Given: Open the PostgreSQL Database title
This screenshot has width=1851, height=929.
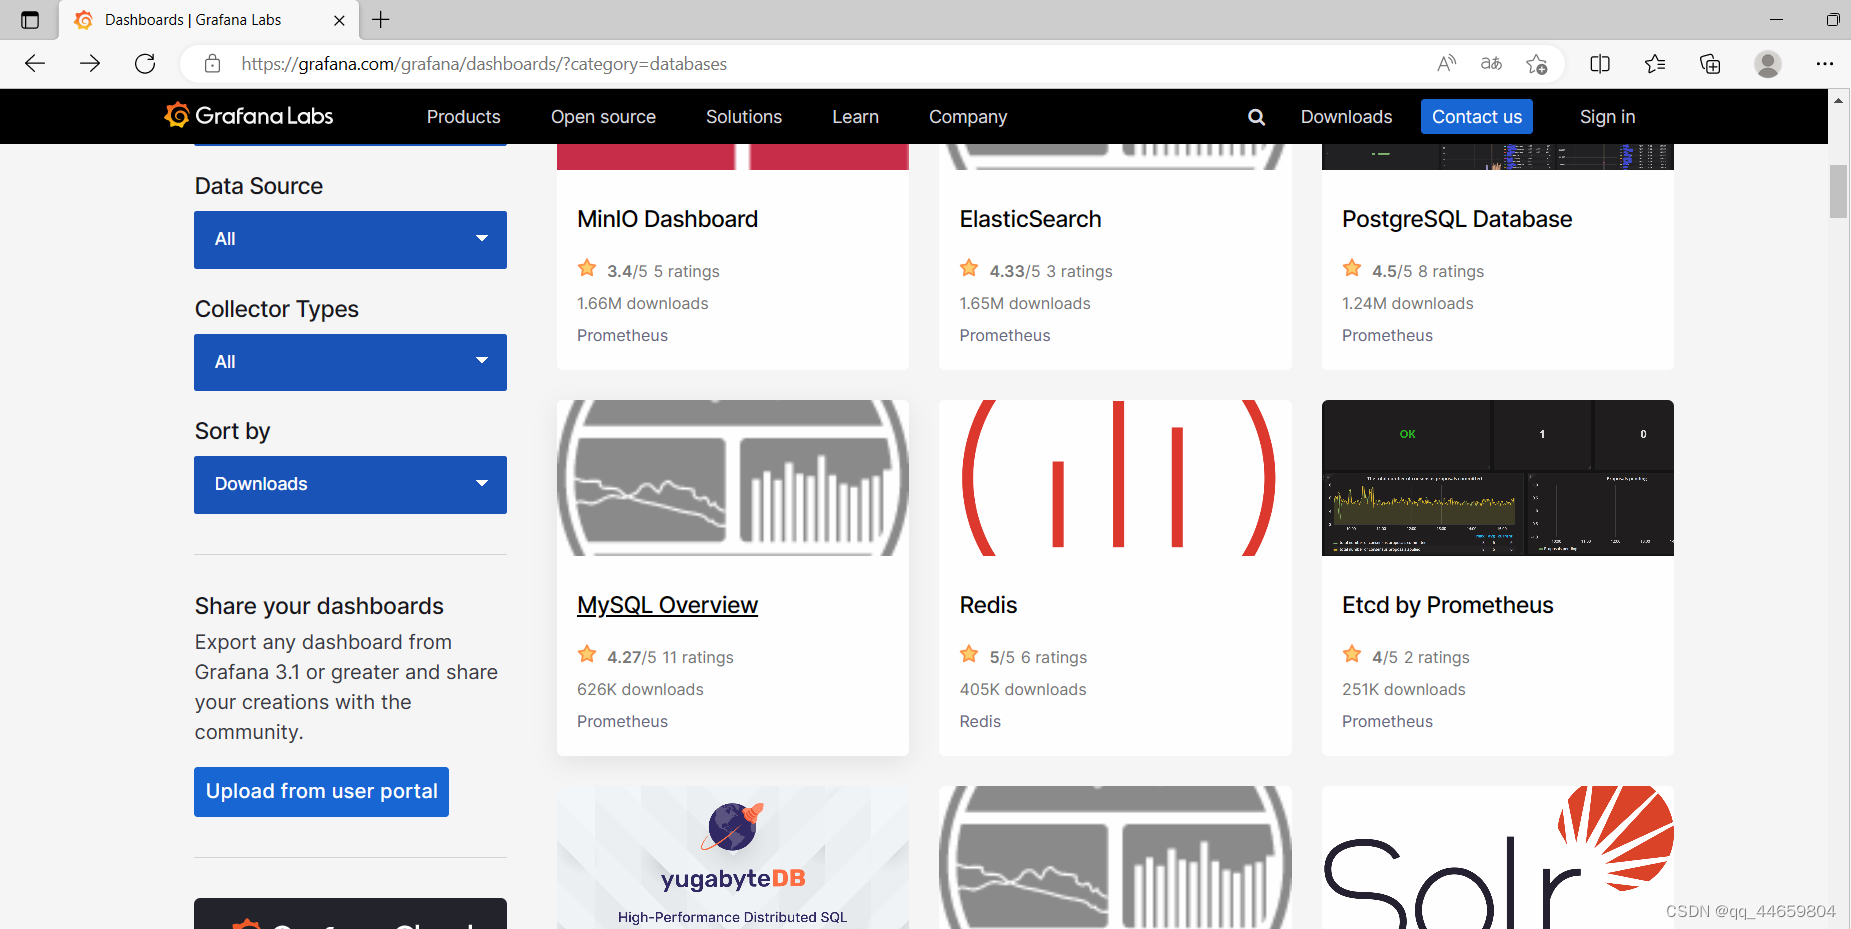Looking at the screenshot, I should tap(1457, 219).
